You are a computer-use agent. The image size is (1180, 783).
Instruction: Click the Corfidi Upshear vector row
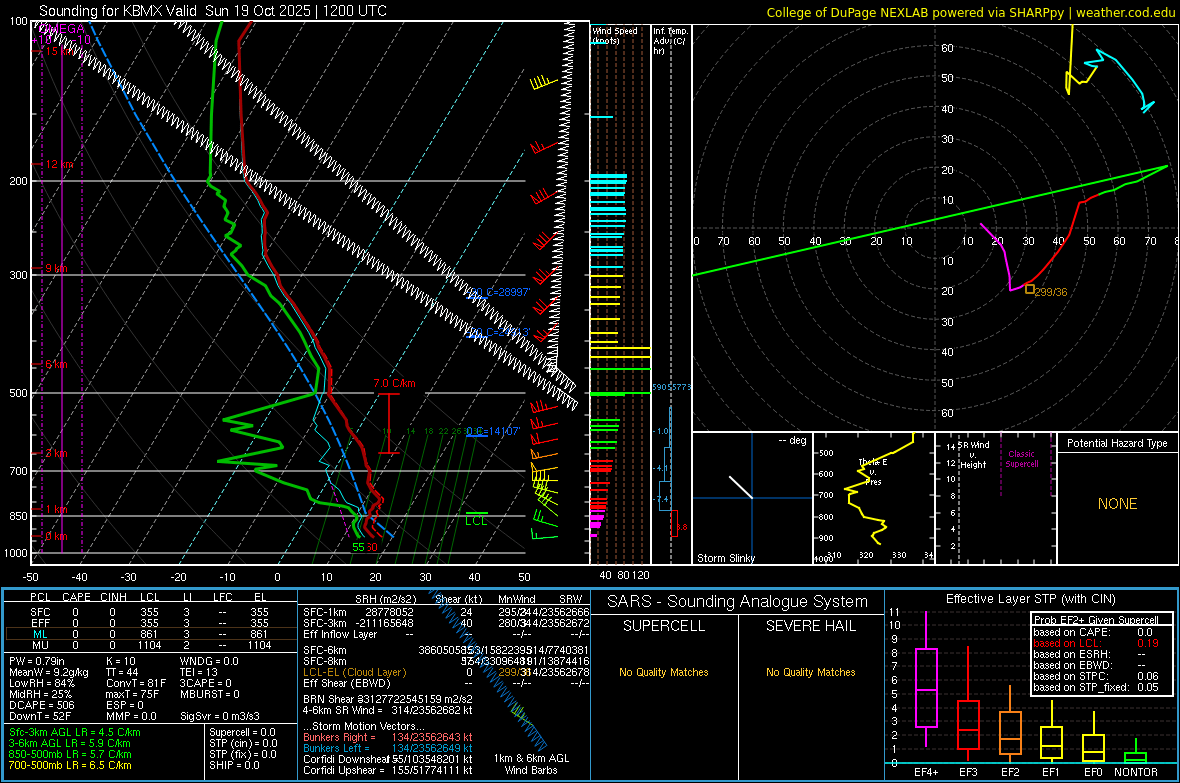pyautogui.click(x=388, y=770)
